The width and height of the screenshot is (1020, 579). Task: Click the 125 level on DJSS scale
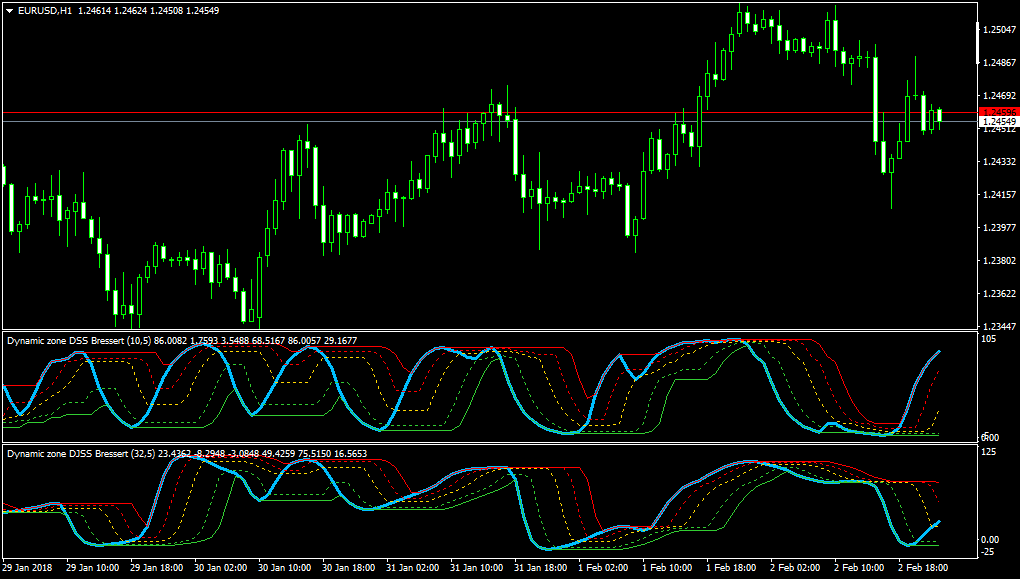(x=989, y=452)
